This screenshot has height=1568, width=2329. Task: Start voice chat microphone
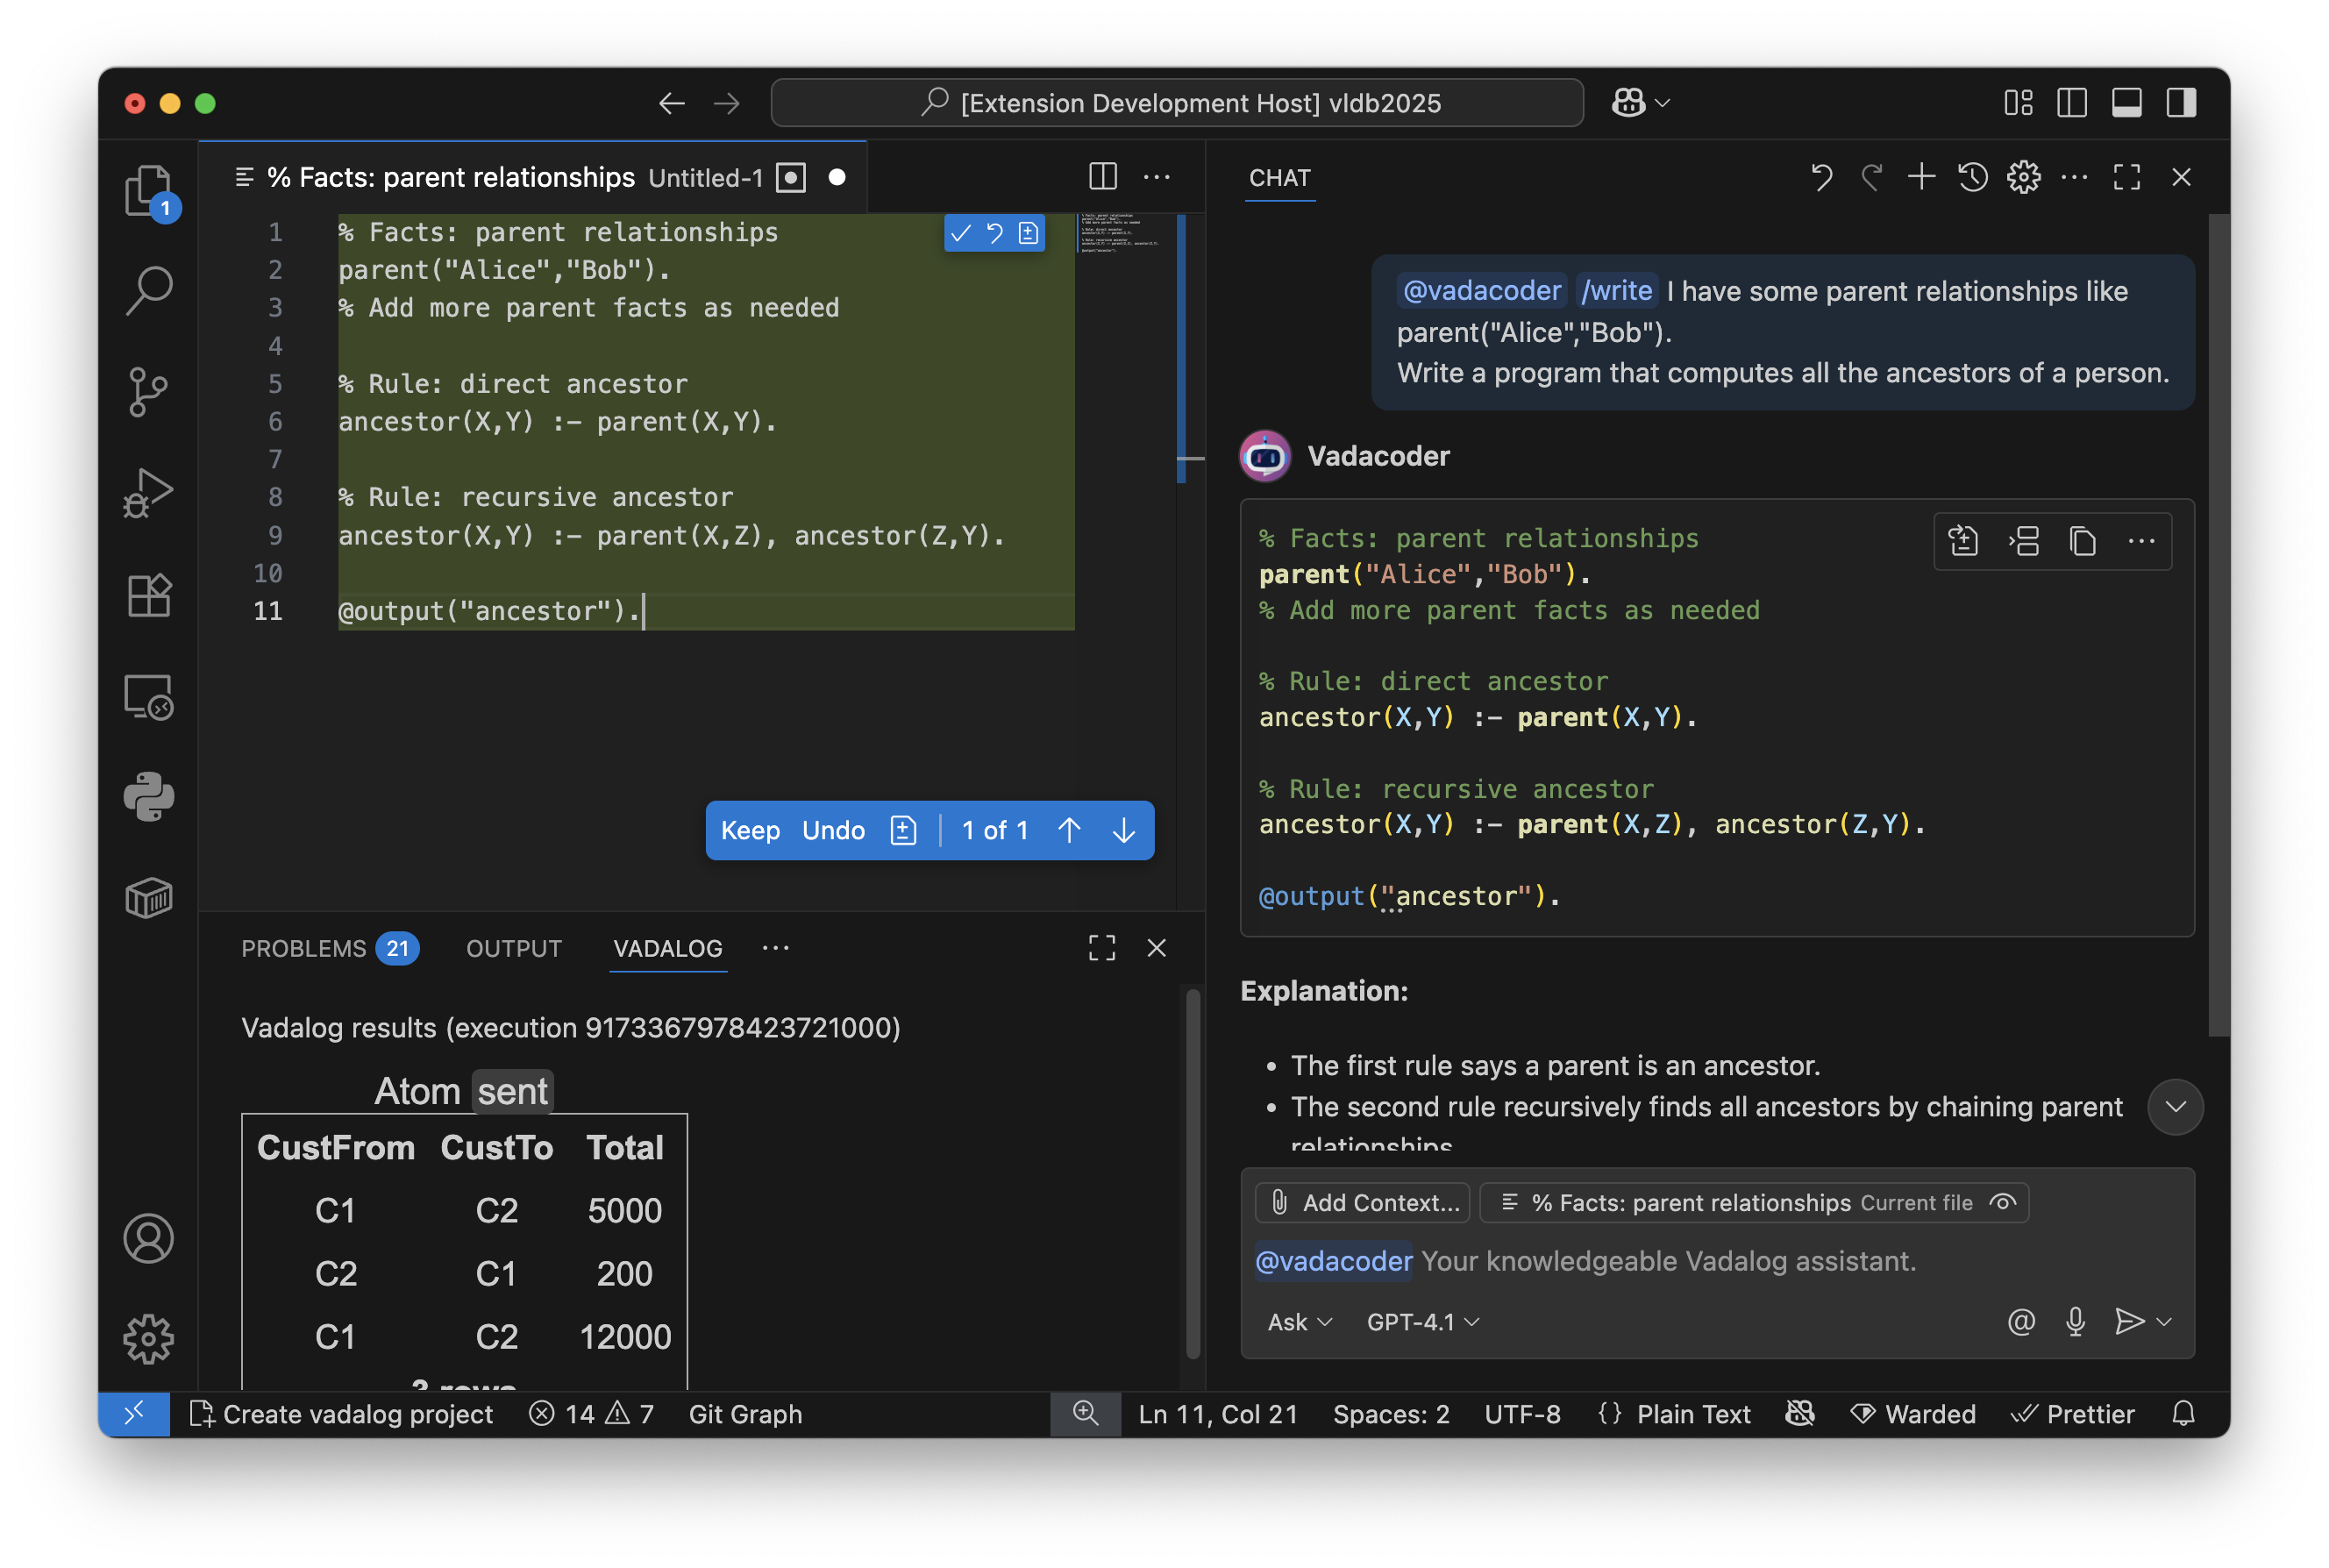coord(2075,1321)
